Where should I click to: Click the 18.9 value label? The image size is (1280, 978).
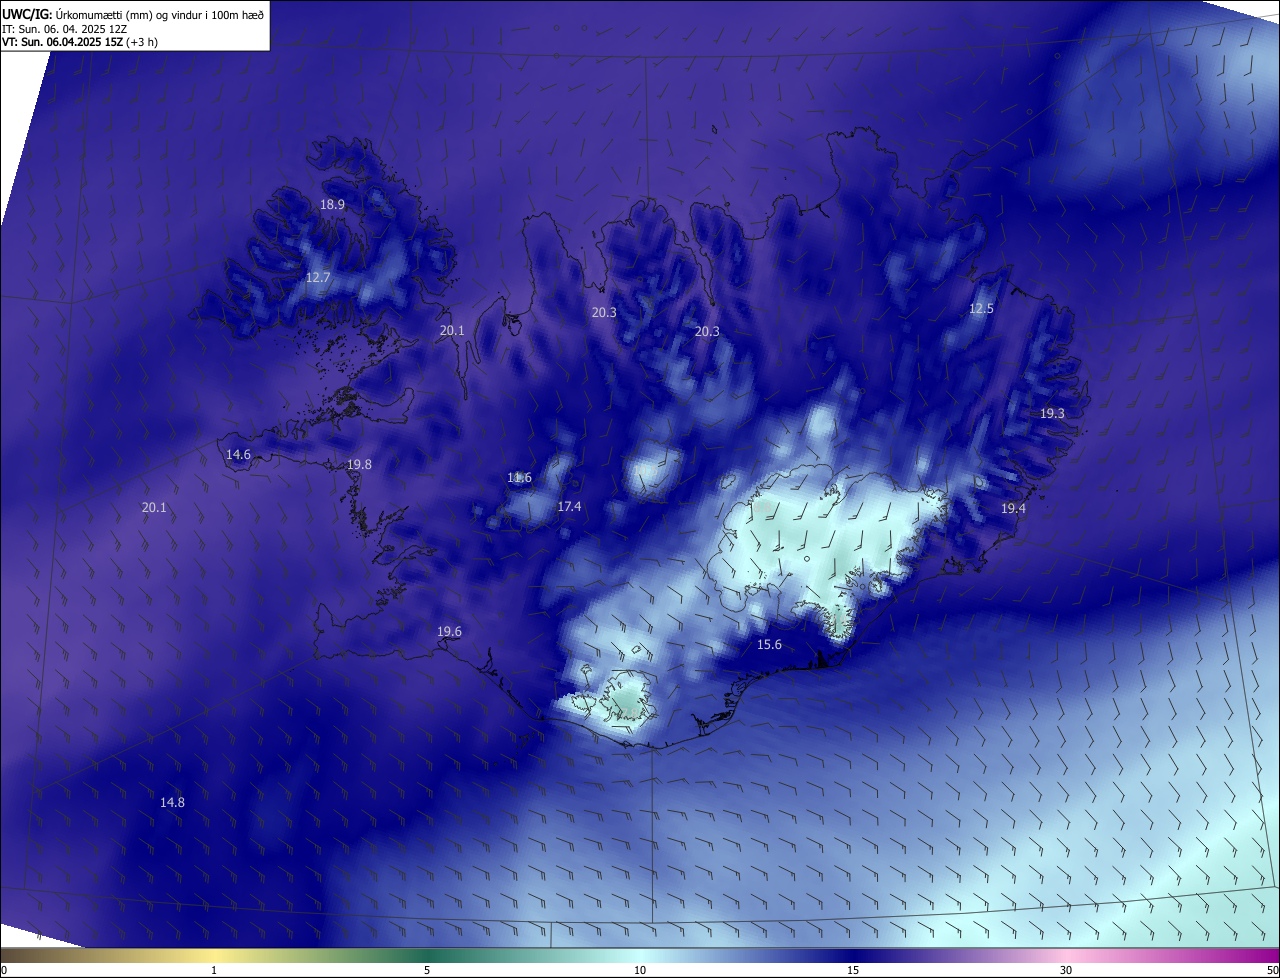332,205
